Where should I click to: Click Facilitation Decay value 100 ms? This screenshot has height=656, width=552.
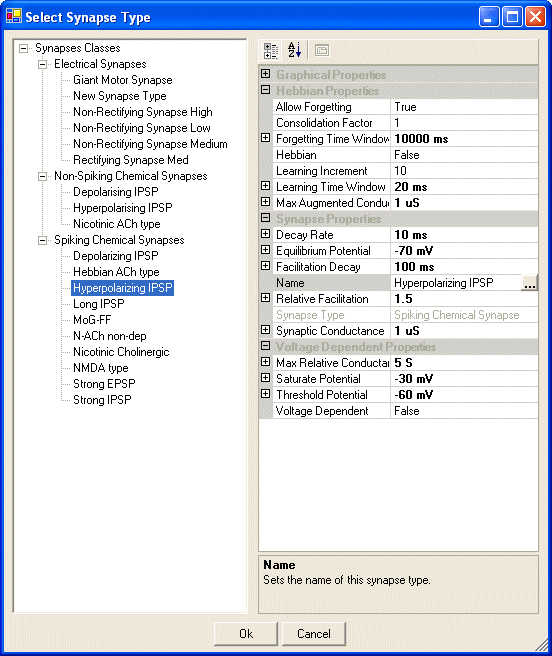click(465, 267)
